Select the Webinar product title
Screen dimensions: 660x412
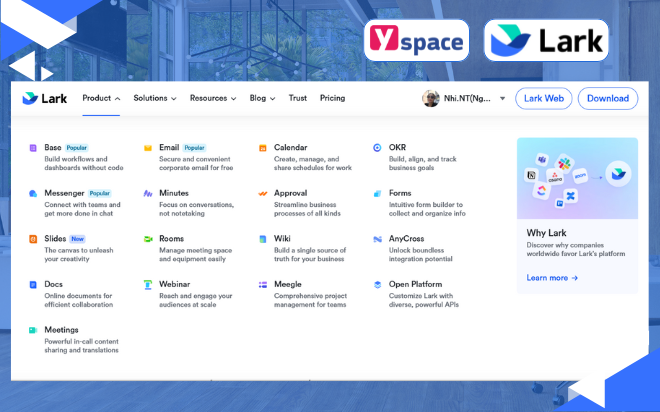175,284
